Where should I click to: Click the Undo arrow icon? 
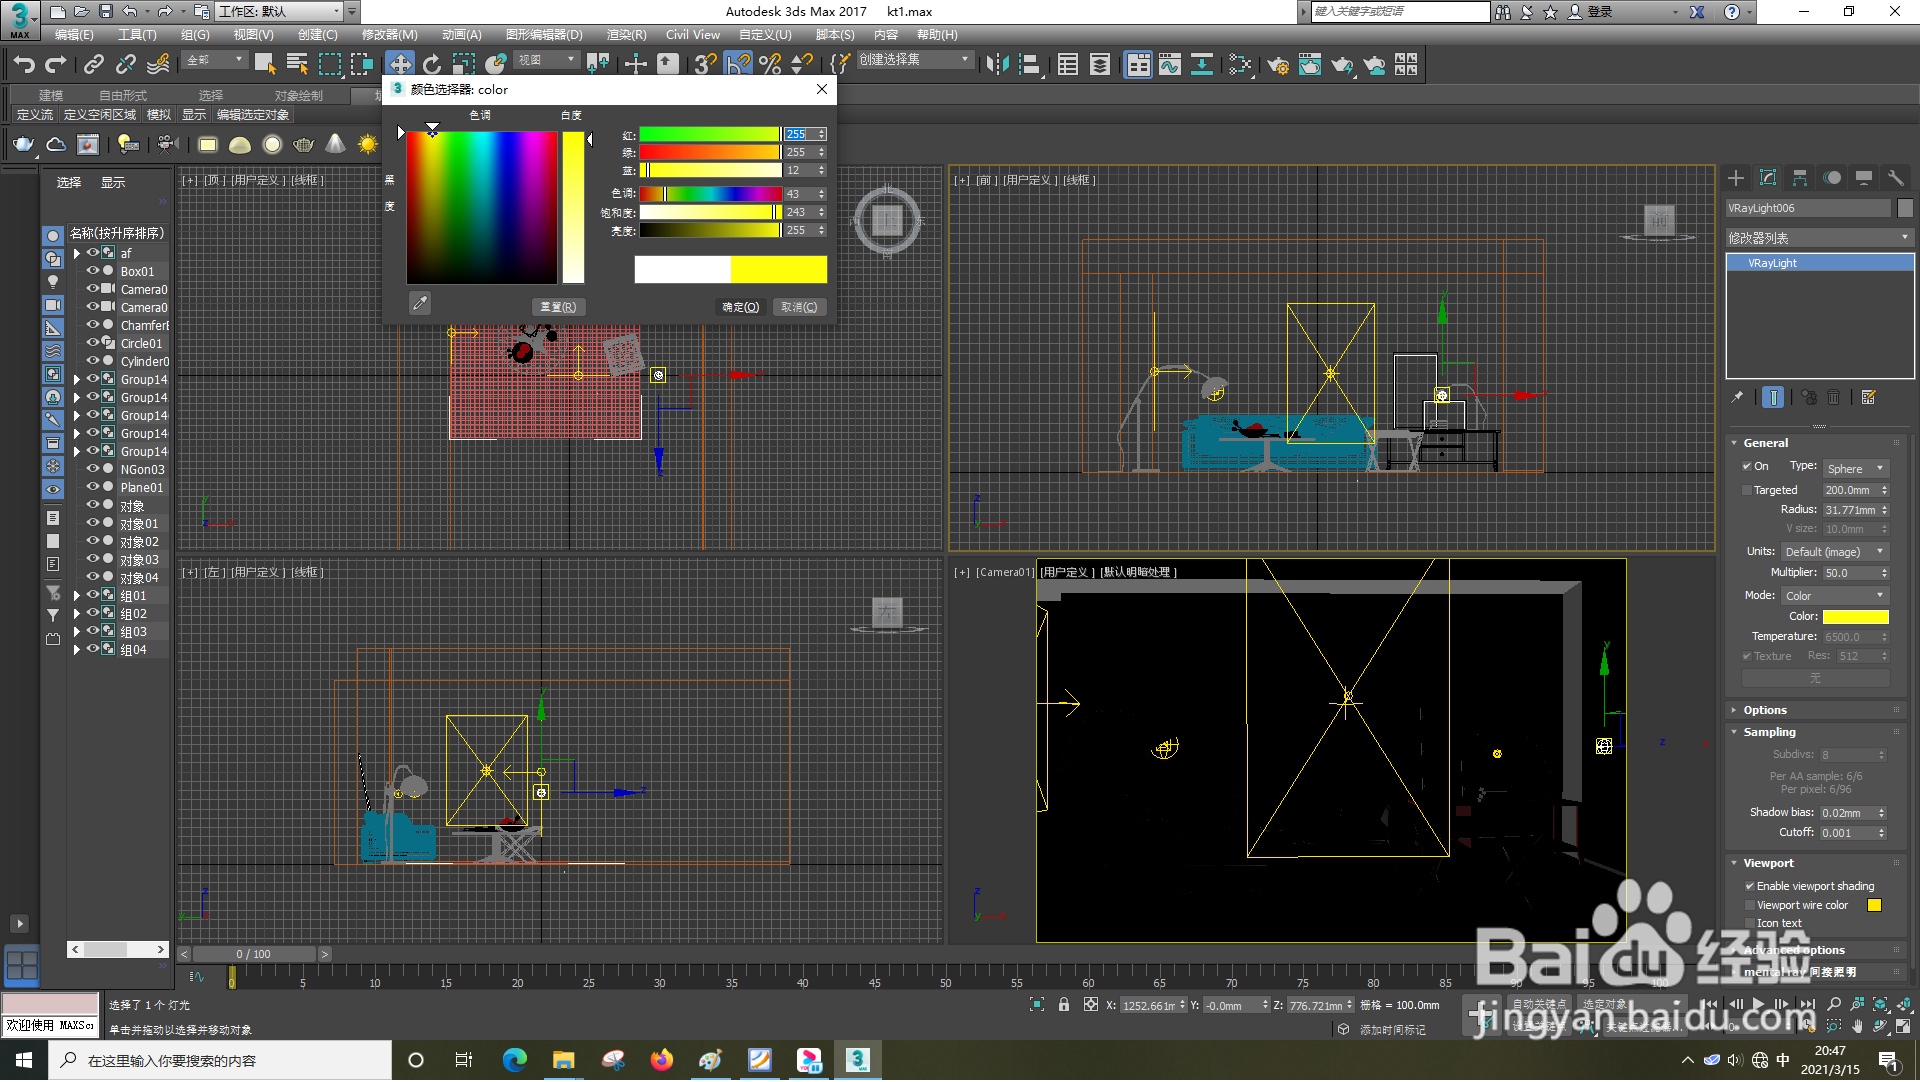pyautogui.click(x=24, y=64)
